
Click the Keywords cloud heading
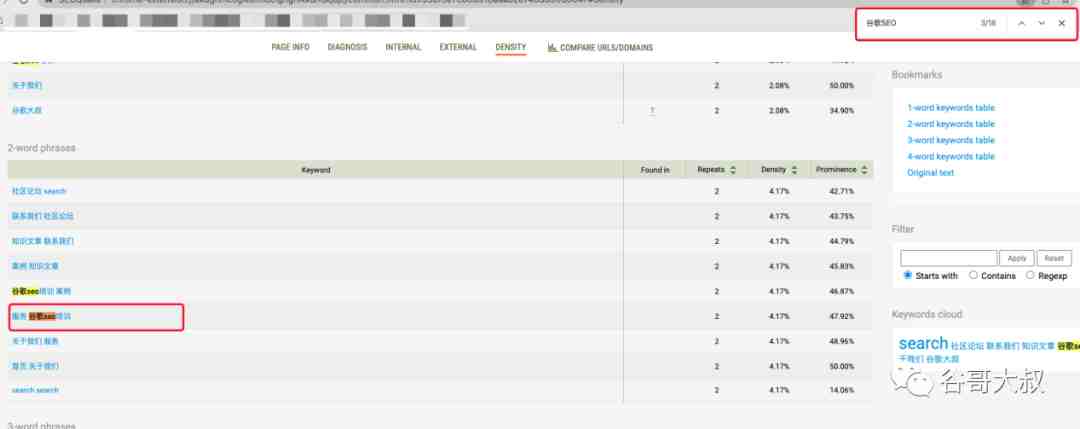click(926, 314)
